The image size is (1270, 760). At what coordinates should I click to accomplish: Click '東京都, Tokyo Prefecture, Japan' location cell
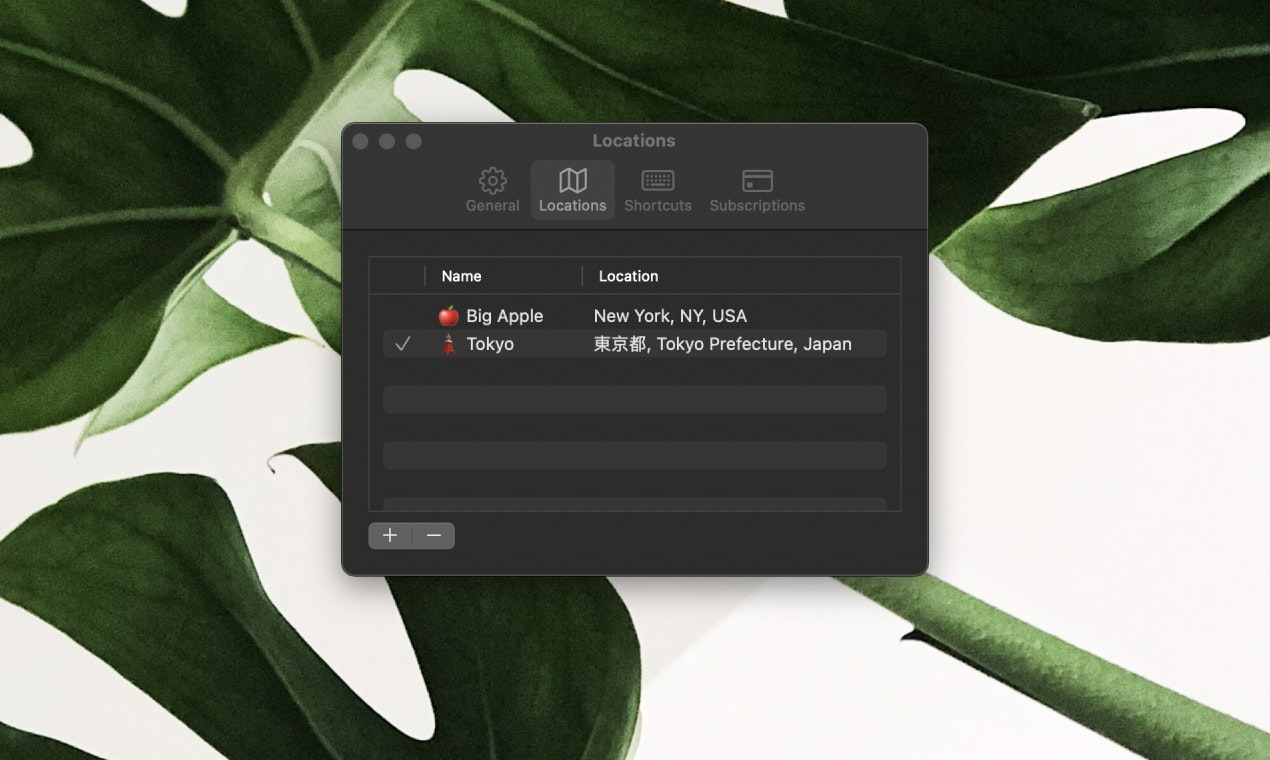[723, 344]
